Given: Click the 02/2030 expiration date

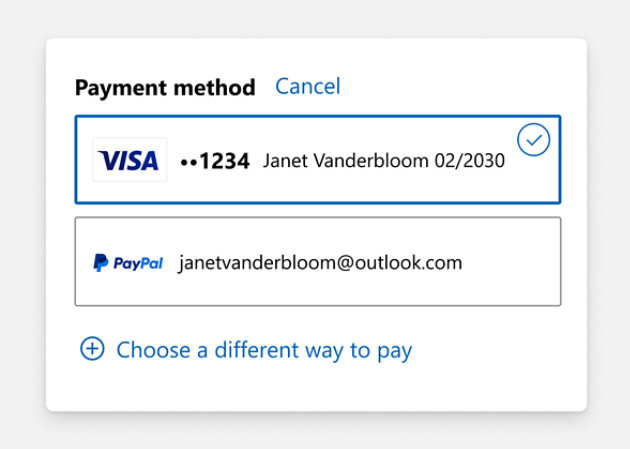Looking at the screenshot, I should point(469,161).
